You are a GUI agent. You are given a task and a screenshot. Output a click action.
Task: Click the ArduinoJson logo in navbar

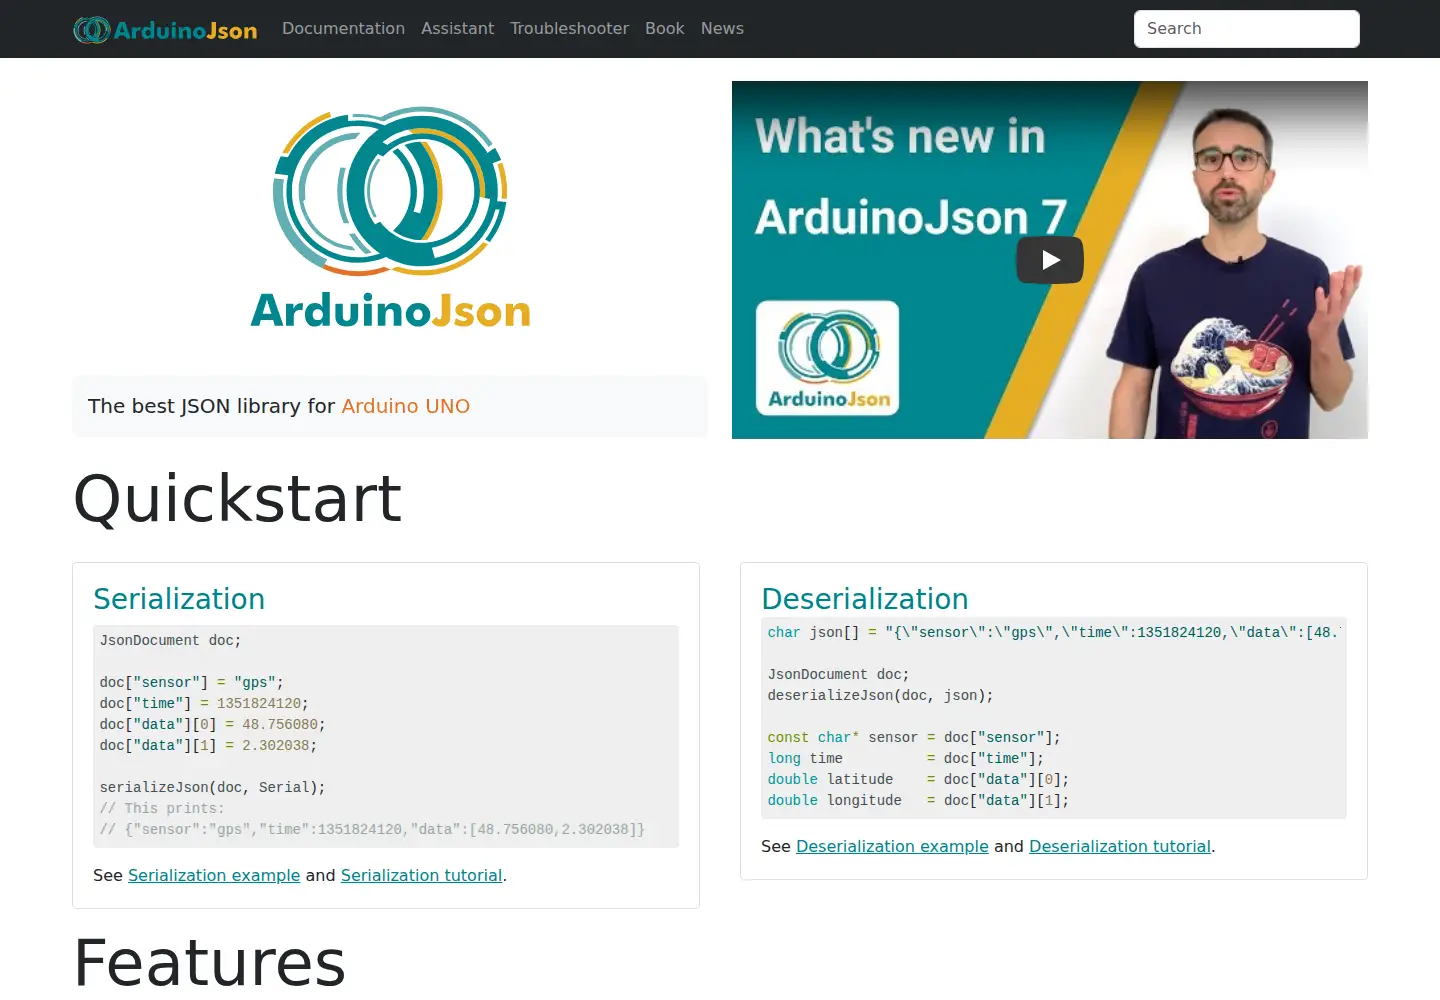pyautogui.click(x=165, y=29)
